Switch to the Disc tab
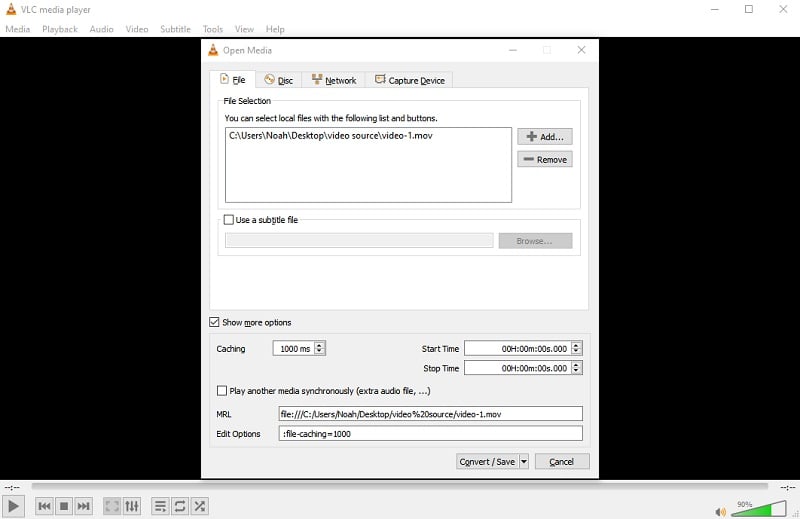 pyautogui.click(x=279, y=80)
